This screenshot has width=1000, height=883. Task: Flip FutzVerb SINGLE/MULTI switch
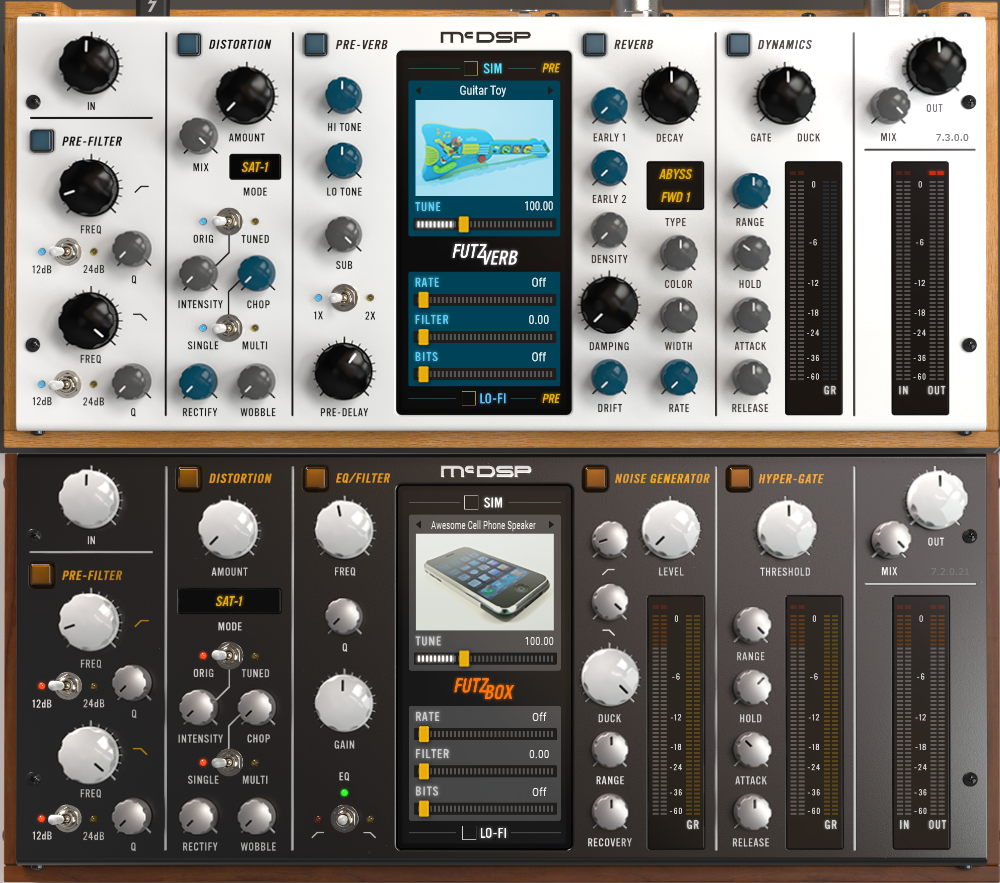click(x=228, y=328)
